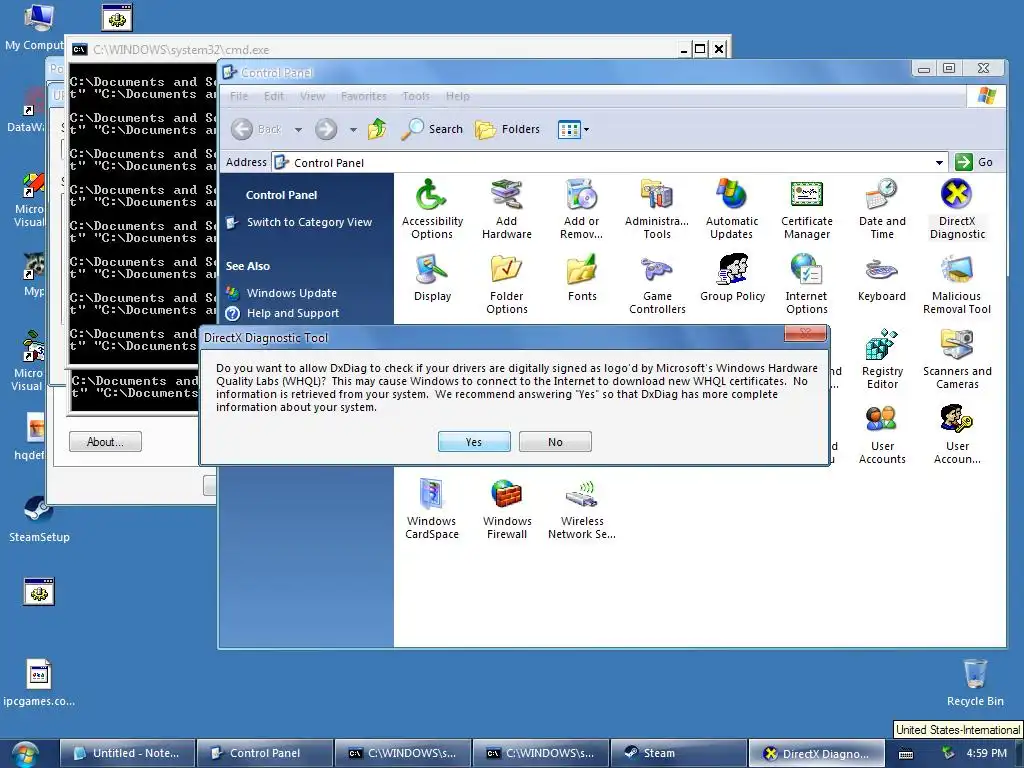Open Windows CardSpace icon
1024x768 pixels.
click(x=432, y=509)
